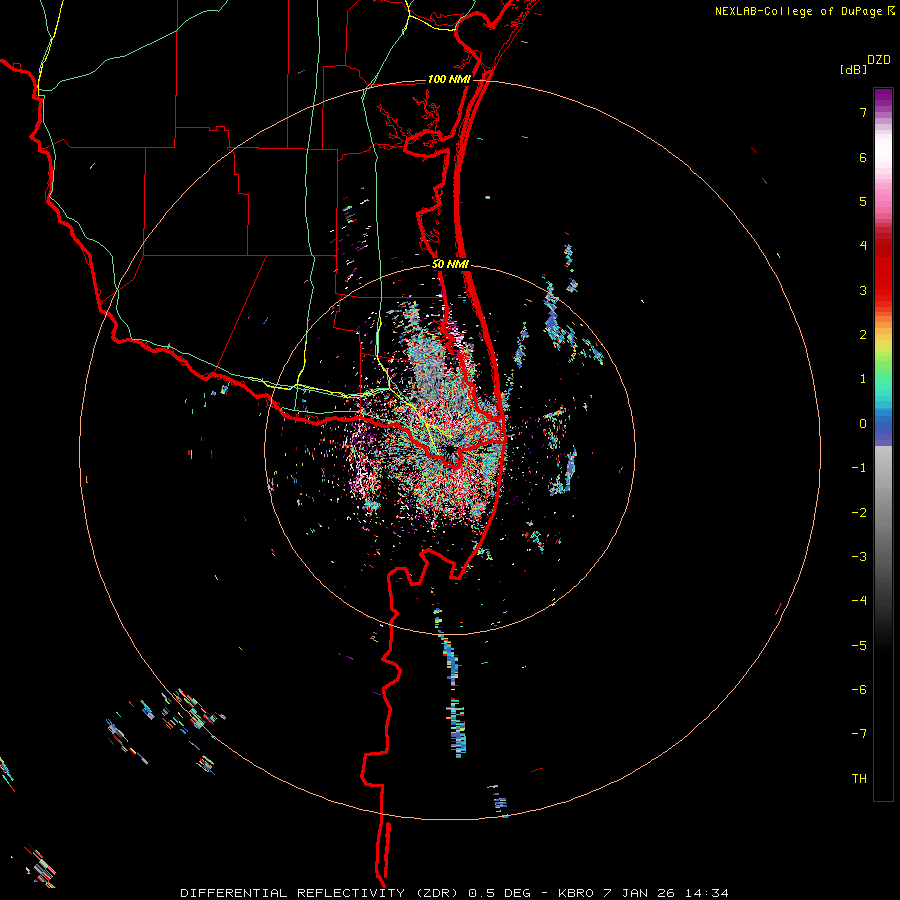Click the '14:34' timestamp in caption

707,893
